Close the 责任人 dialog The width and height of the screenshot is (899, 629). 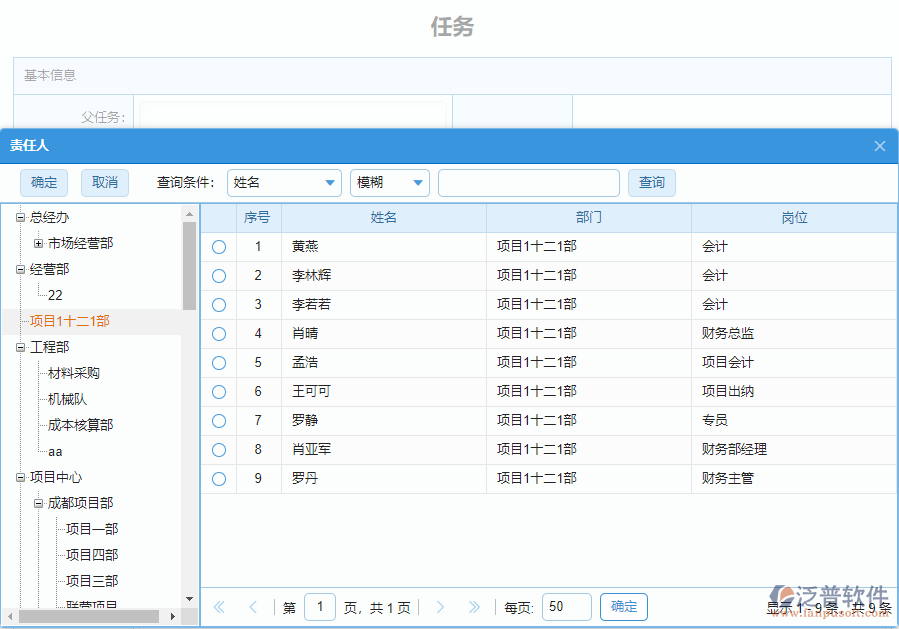click(x=879, y=146)
